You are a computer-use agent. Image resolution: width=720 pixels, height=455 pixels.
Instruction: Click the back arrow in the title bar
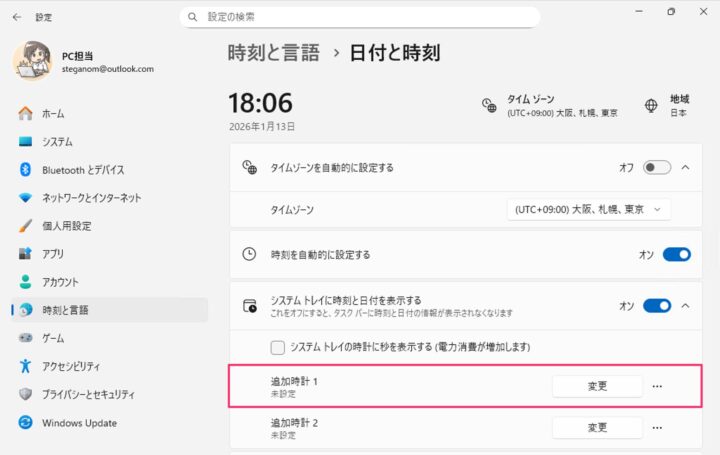click(16, 17)
